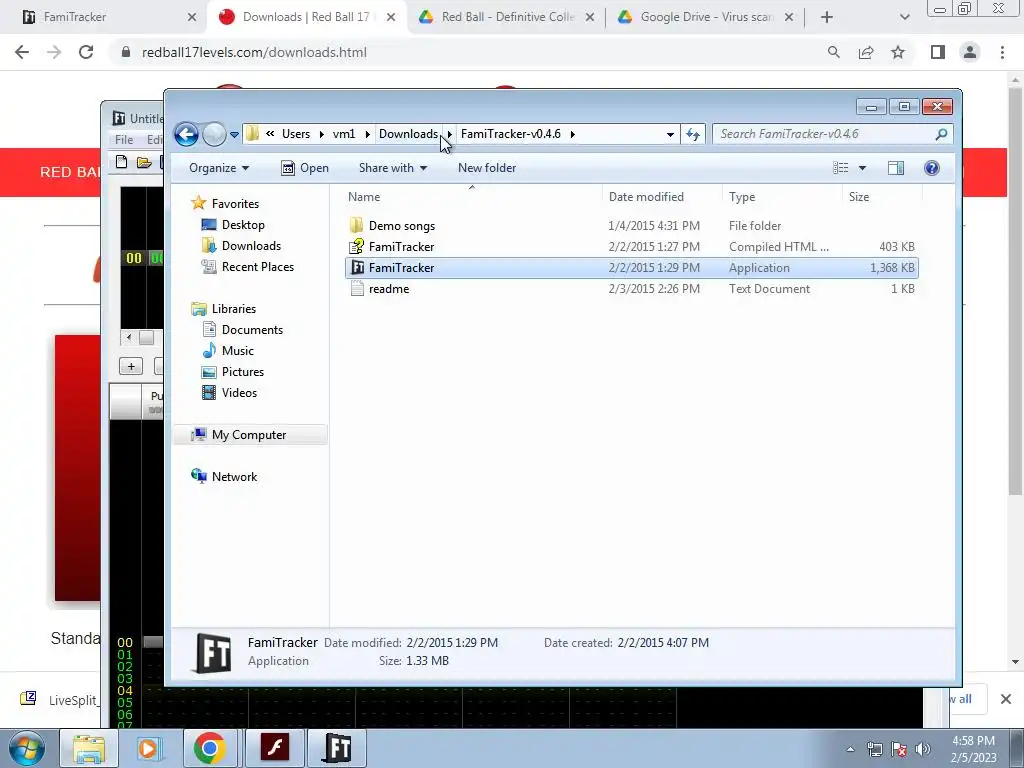Viewport: 1024px width, 768px height.
Task: Click Open in Explorer toolbar
Action: pos(305,168)
